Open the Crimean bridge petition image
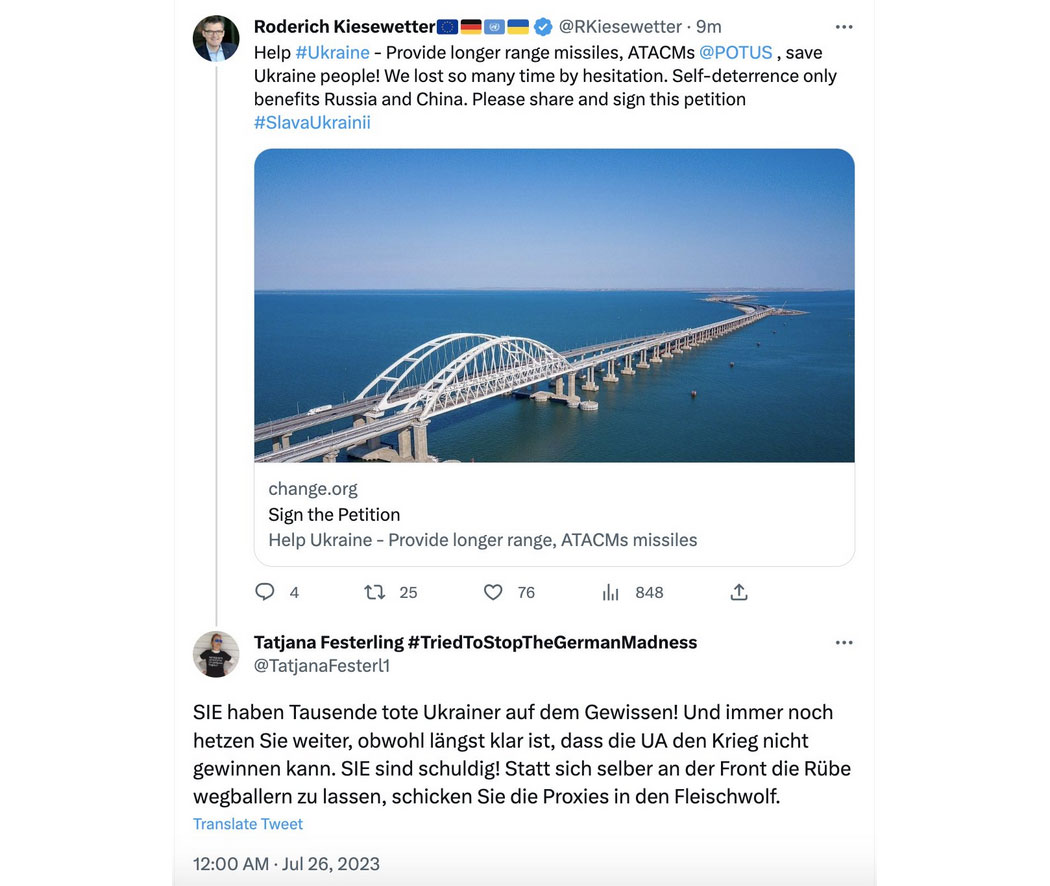 point(554,305)
